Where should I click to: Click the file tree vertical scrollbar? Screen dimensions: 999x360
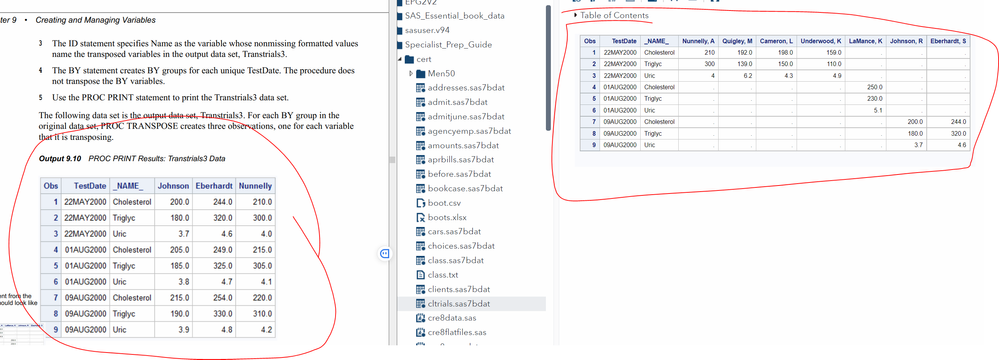(548, 67)
